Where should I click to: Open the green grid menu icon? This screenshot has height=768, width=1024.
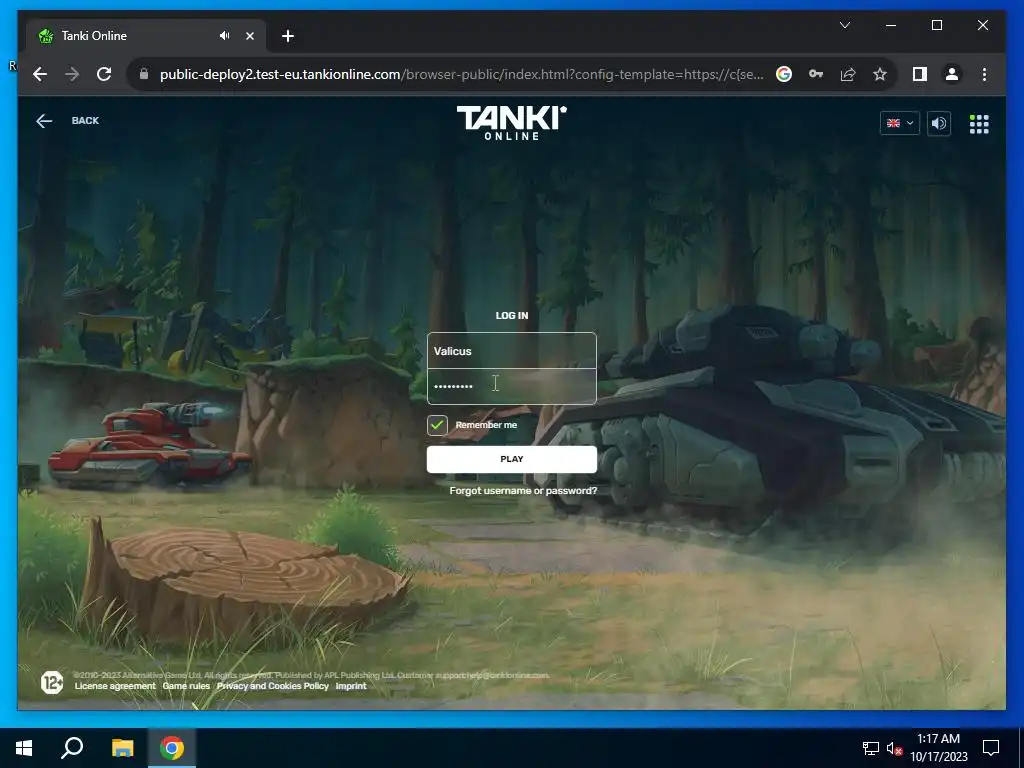click(978, 123)
